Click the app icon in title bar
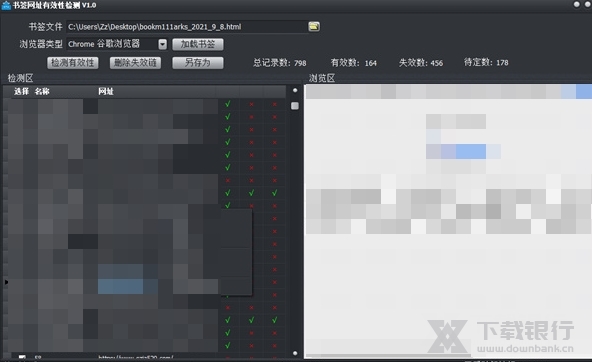 (x=6, y=5)
